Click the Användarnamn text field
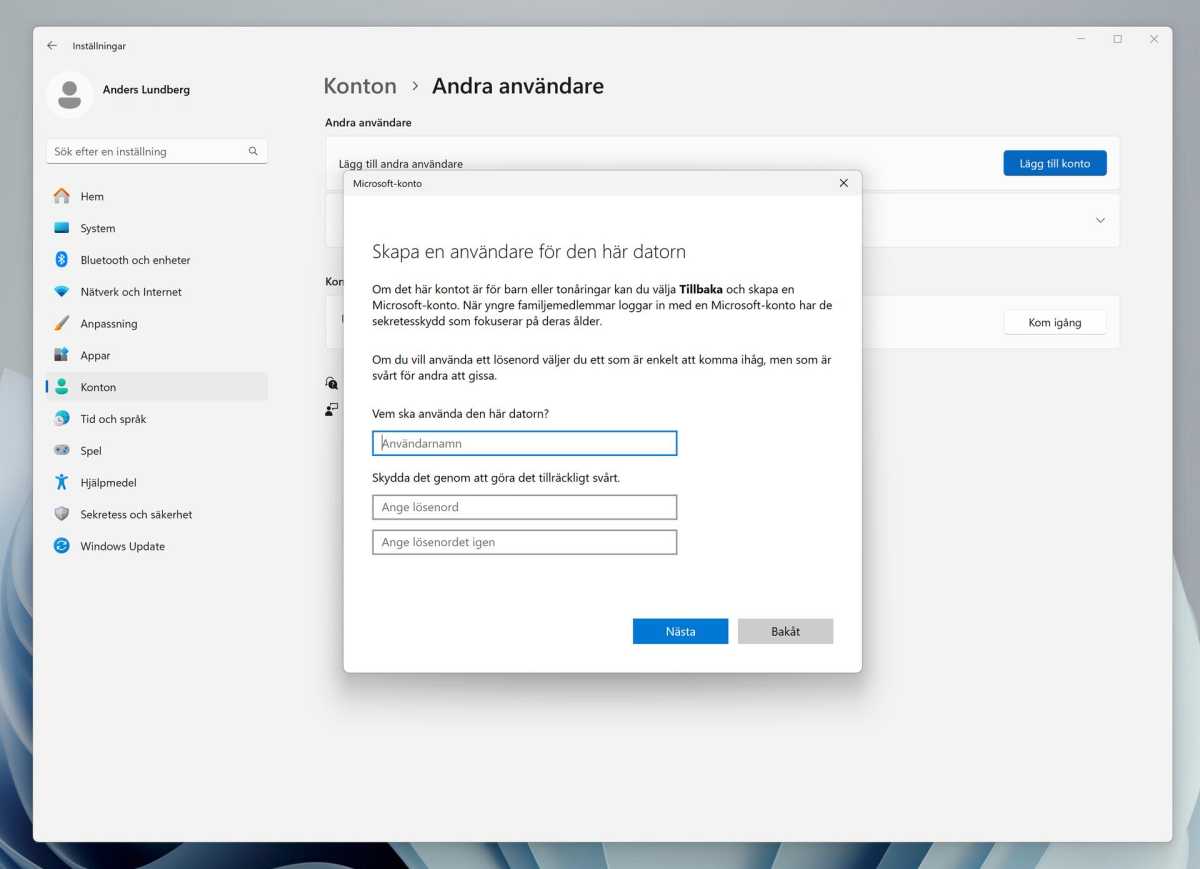 (524, 443)
